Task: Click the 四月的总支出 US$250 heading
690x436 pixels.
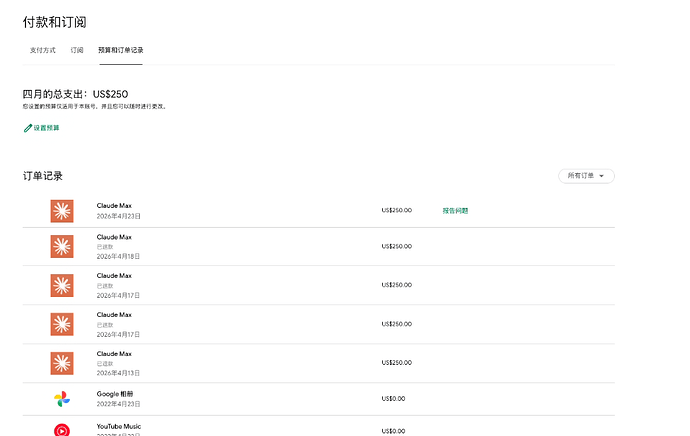Action: [75, 94]
